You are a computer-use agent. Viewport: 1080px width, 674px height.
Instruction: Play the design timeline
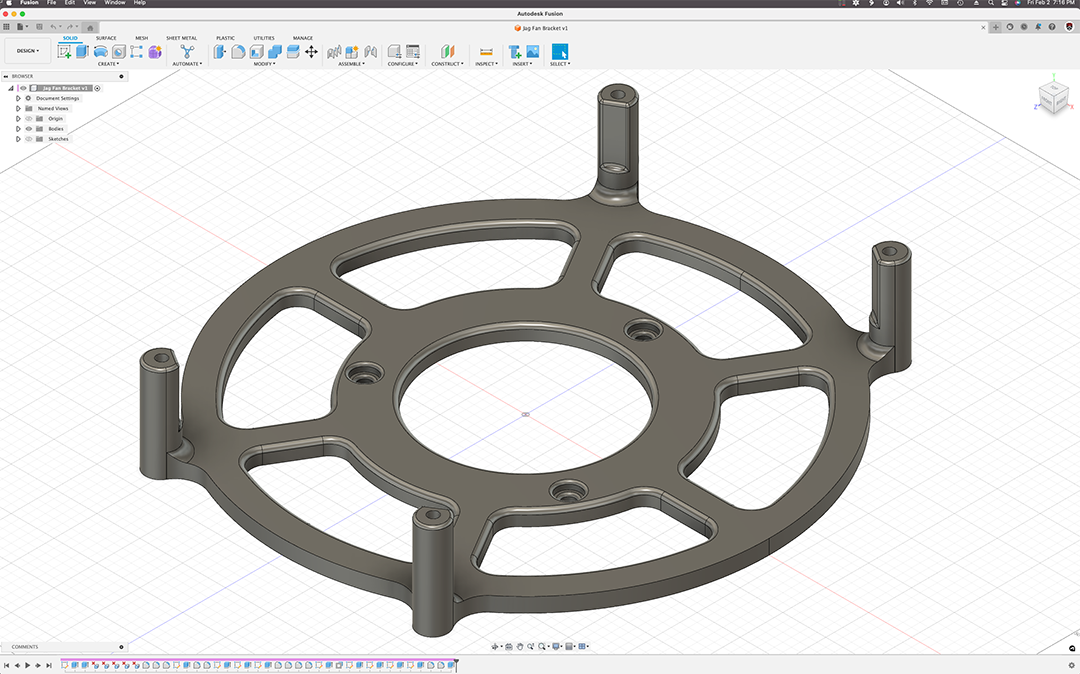28,666
